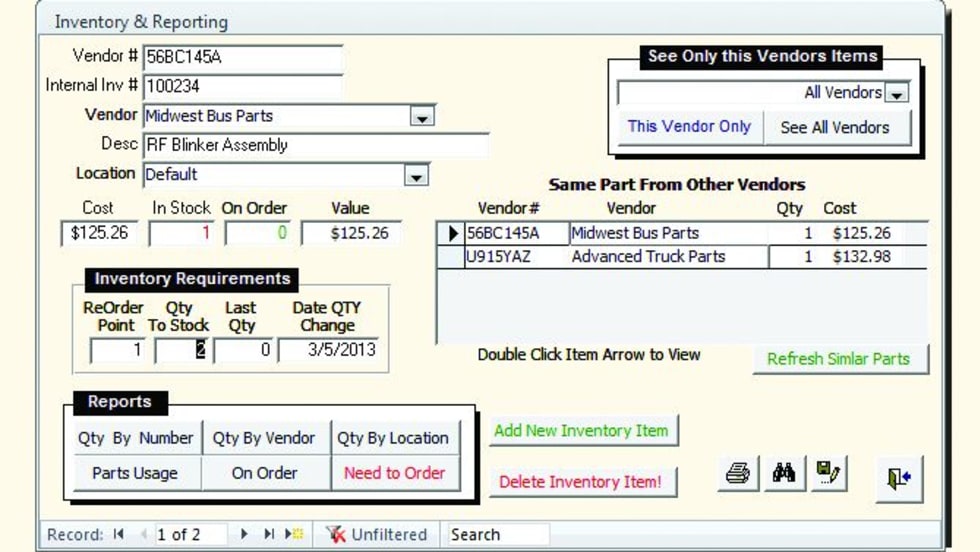Go to next record arrow
The image size is (980, 552).
(244, 534)
